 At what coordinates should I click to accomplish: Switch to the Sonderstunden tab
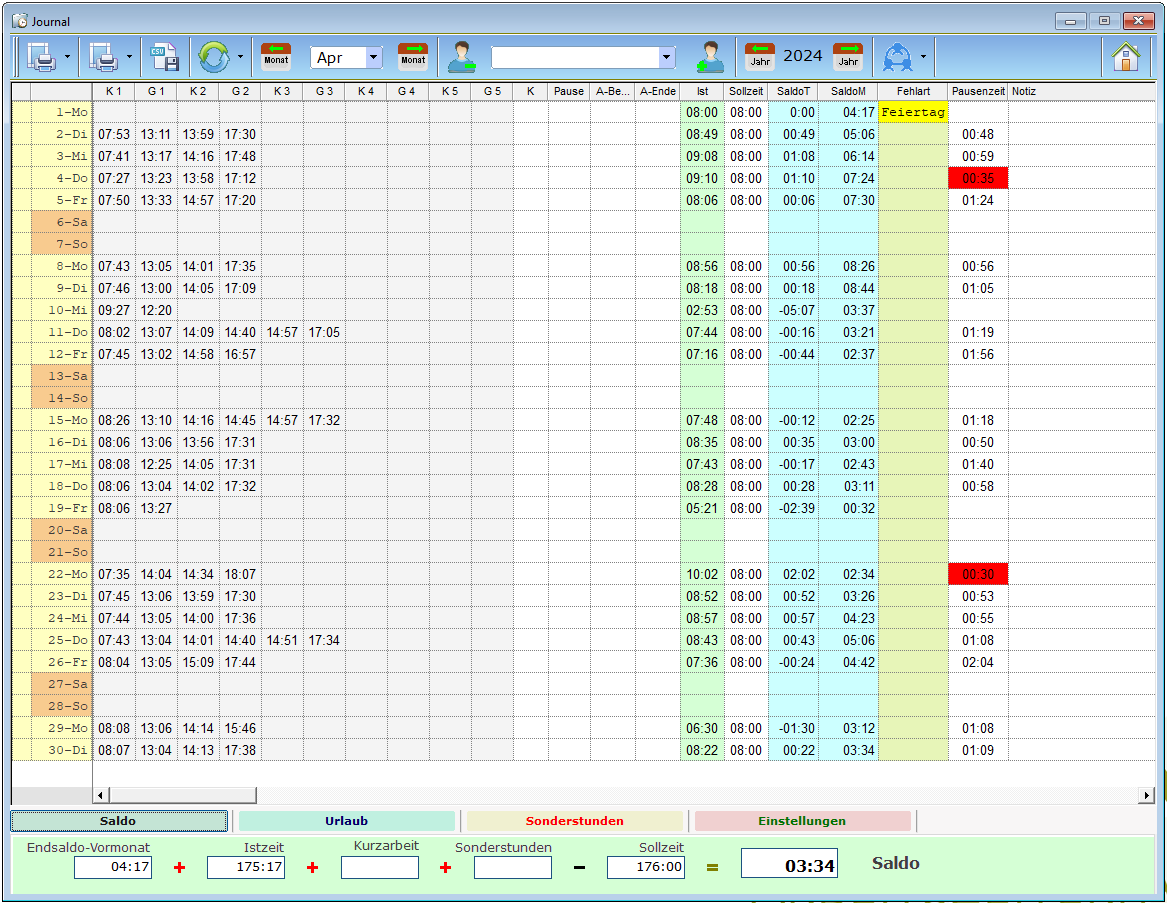tap(575, 821)
